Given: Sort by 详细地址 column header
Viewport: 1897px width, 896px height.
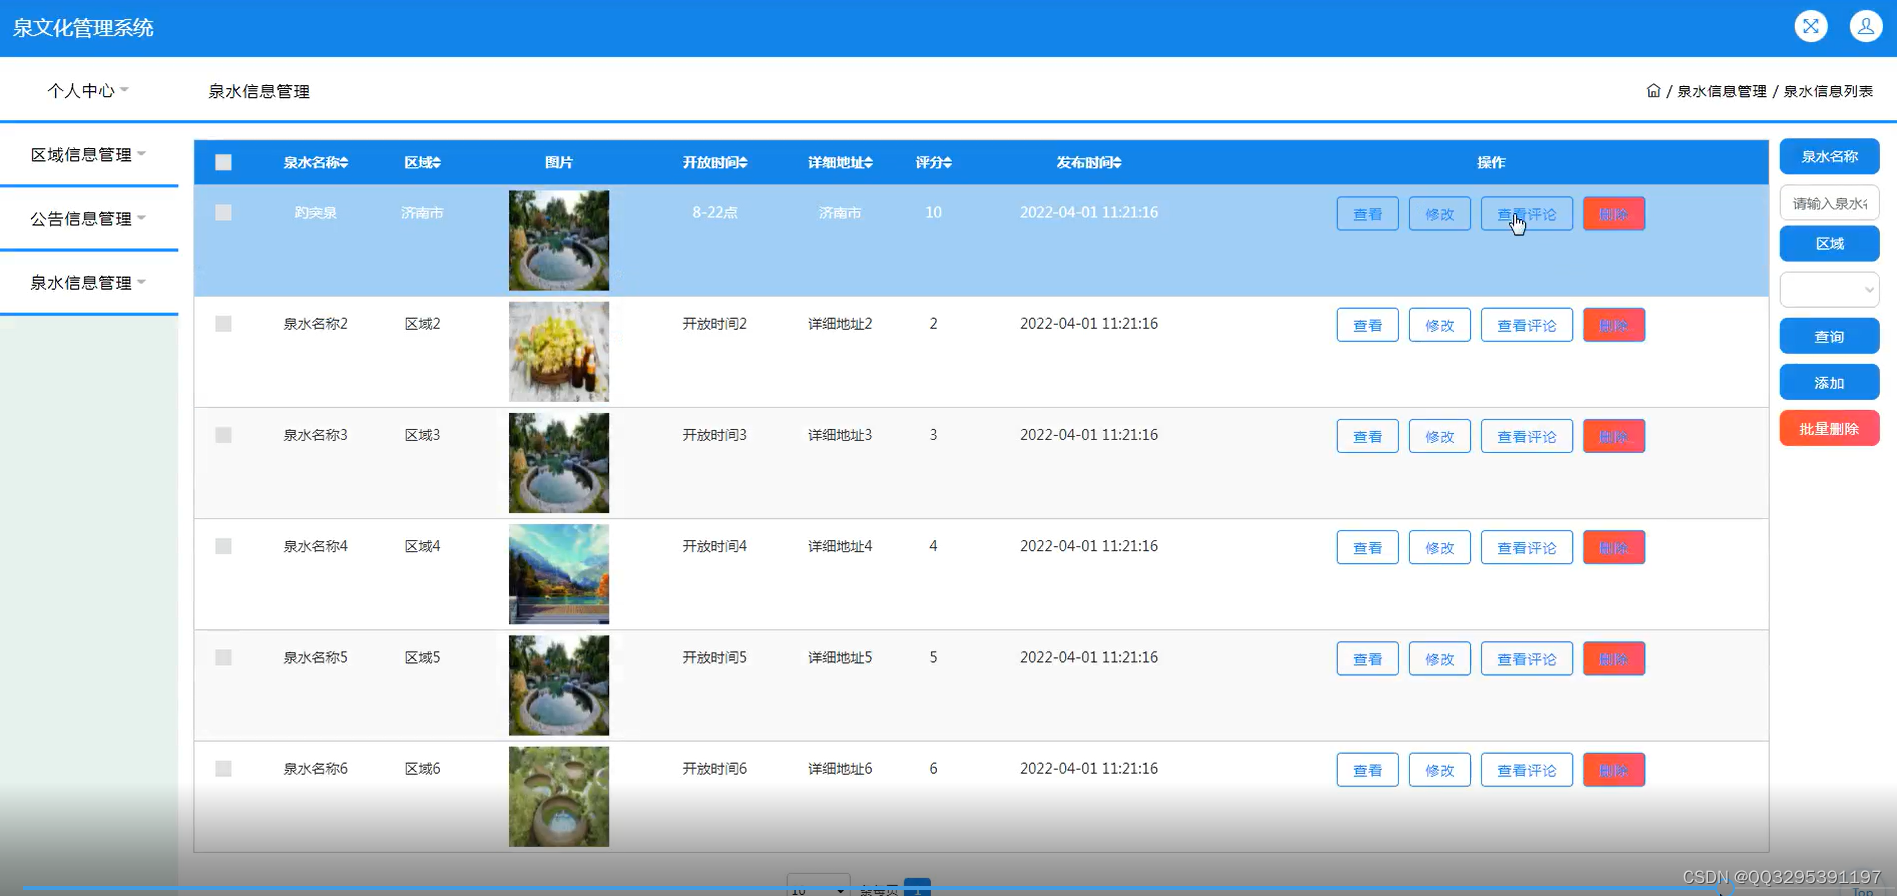Looking at the screenshot, I should 840,163.
